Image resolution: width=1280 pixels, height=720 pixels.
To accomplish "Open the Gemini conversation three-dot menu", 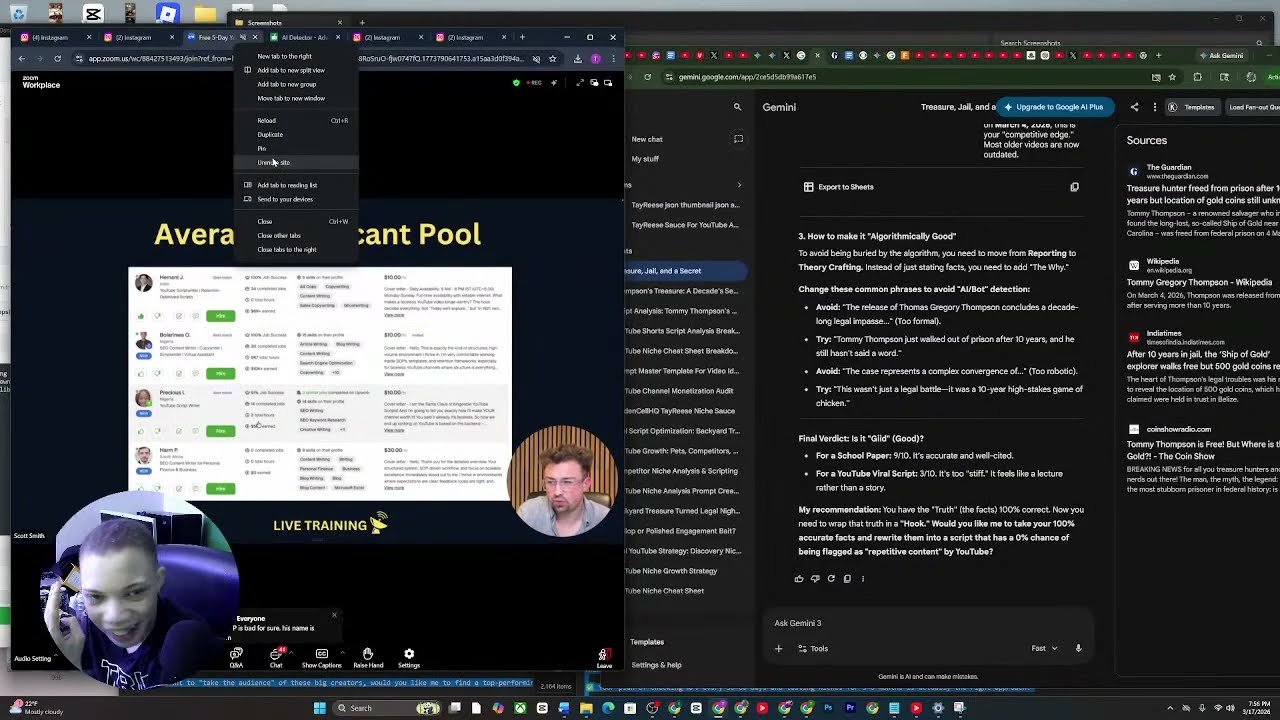I will coord(1154,107).
